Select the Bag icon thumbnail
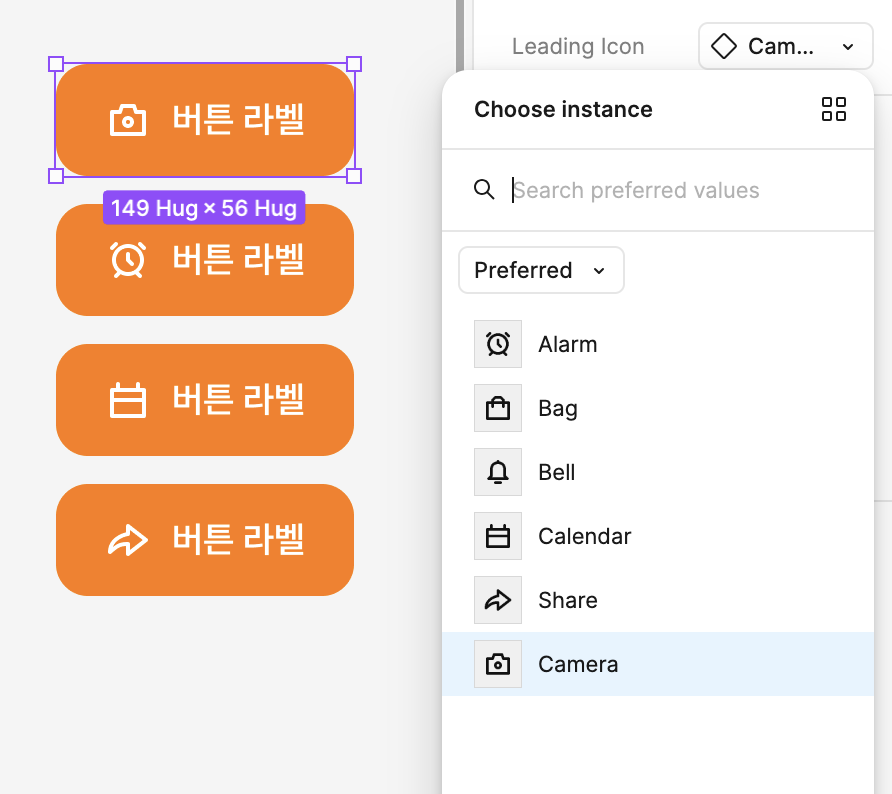 (498, 408)
